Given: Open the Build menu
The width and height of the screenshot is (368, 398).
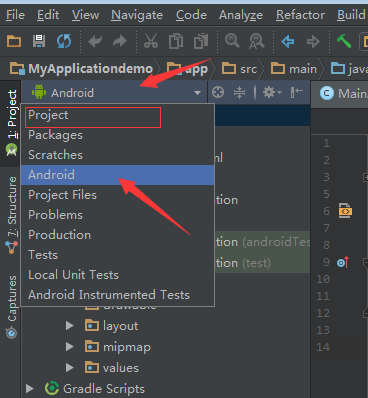Looking at the screenshot, I should pyautogui.click(x=351, y=15).
